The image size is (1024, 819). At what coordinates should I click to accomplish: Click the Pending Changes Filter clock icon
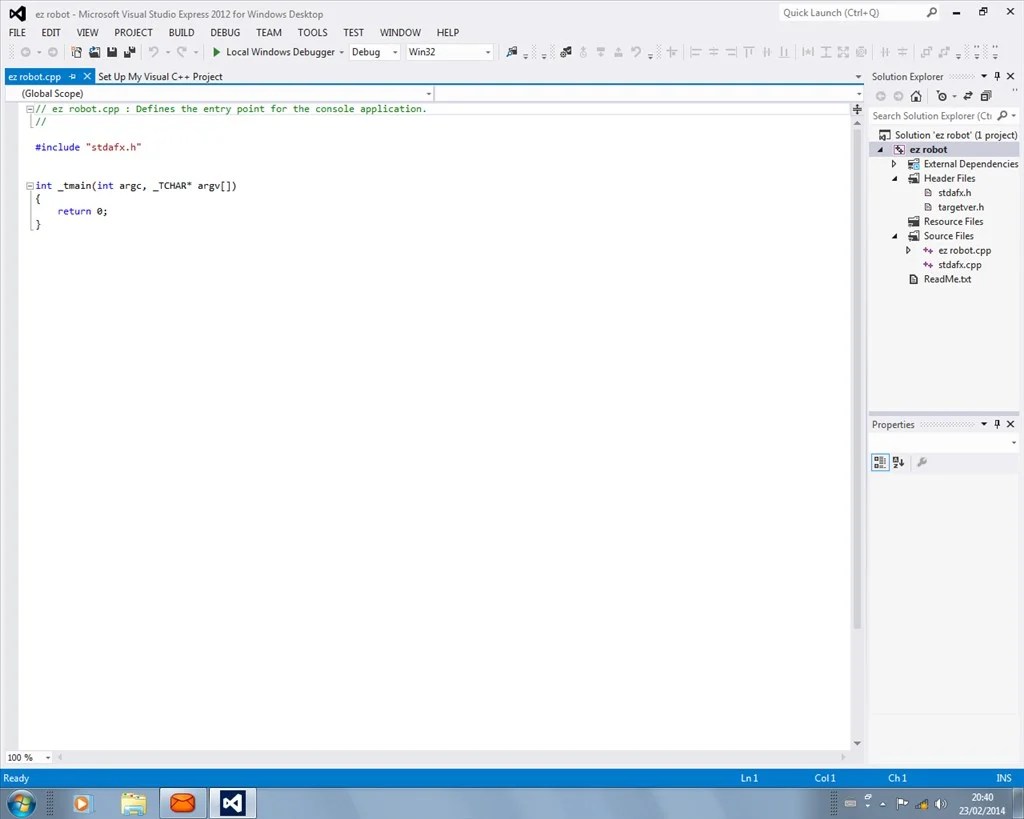pyautogui.click(x=942, y=96)
